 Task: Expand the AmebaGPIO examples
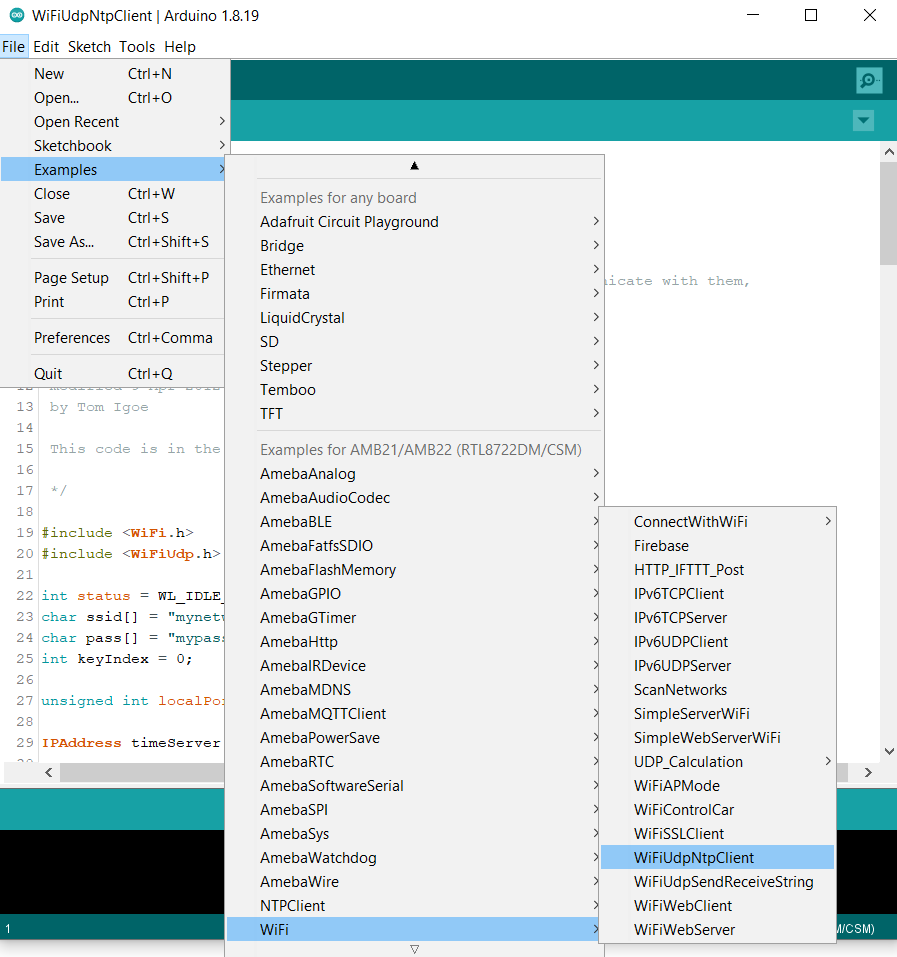coord(414,594)
